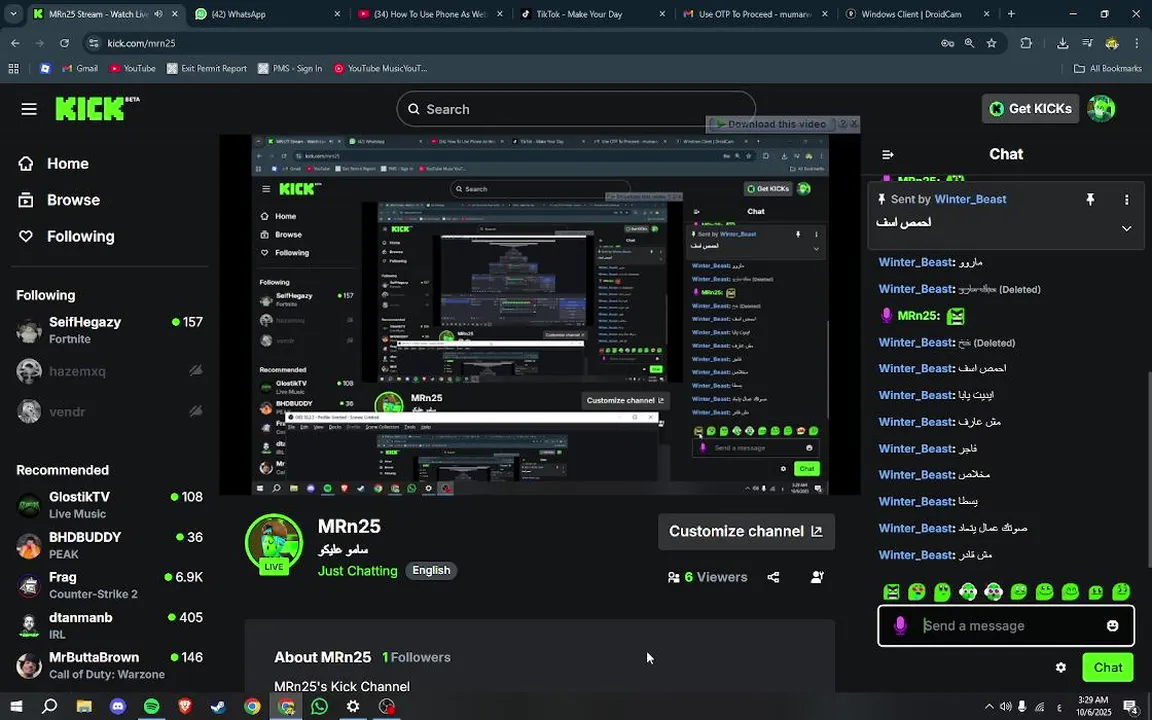Open the Kick sidebar hamburger menu
The width and height of the screenshot is (1152, 720).
click(x=29, y=109)
